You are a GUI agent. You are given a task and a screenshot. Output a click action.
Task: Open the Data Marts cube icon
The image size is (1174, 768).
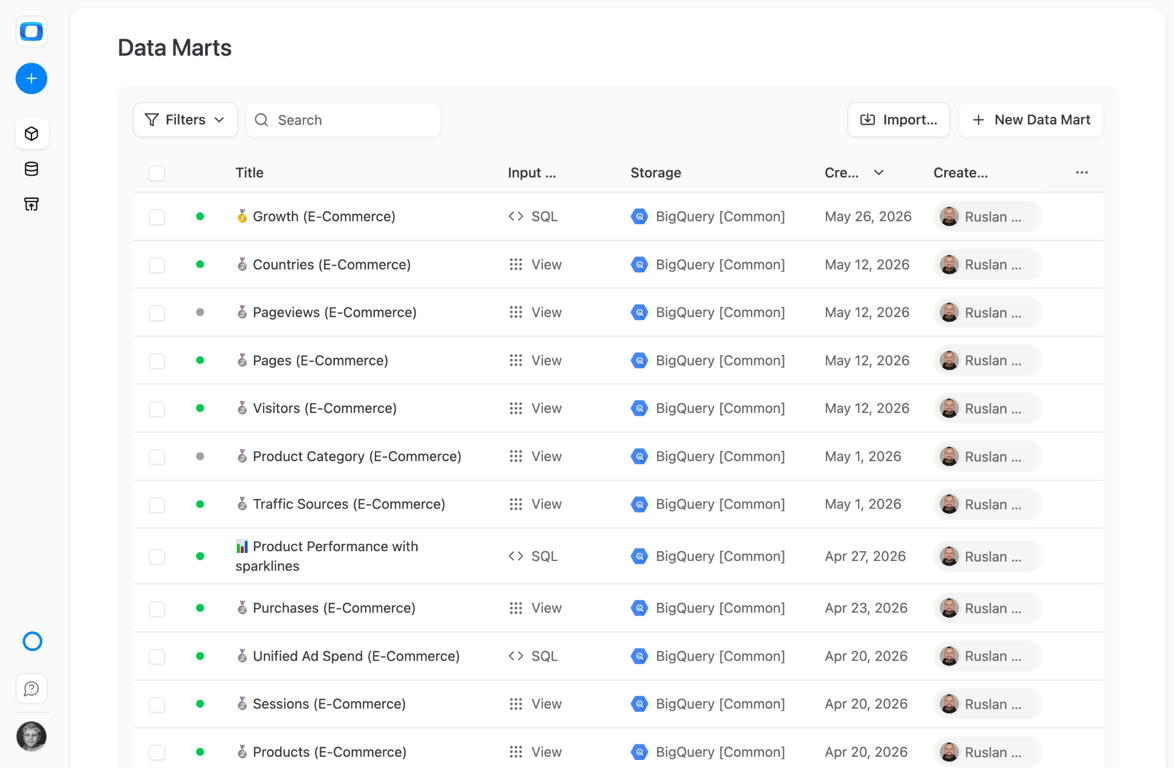[31, 134]
